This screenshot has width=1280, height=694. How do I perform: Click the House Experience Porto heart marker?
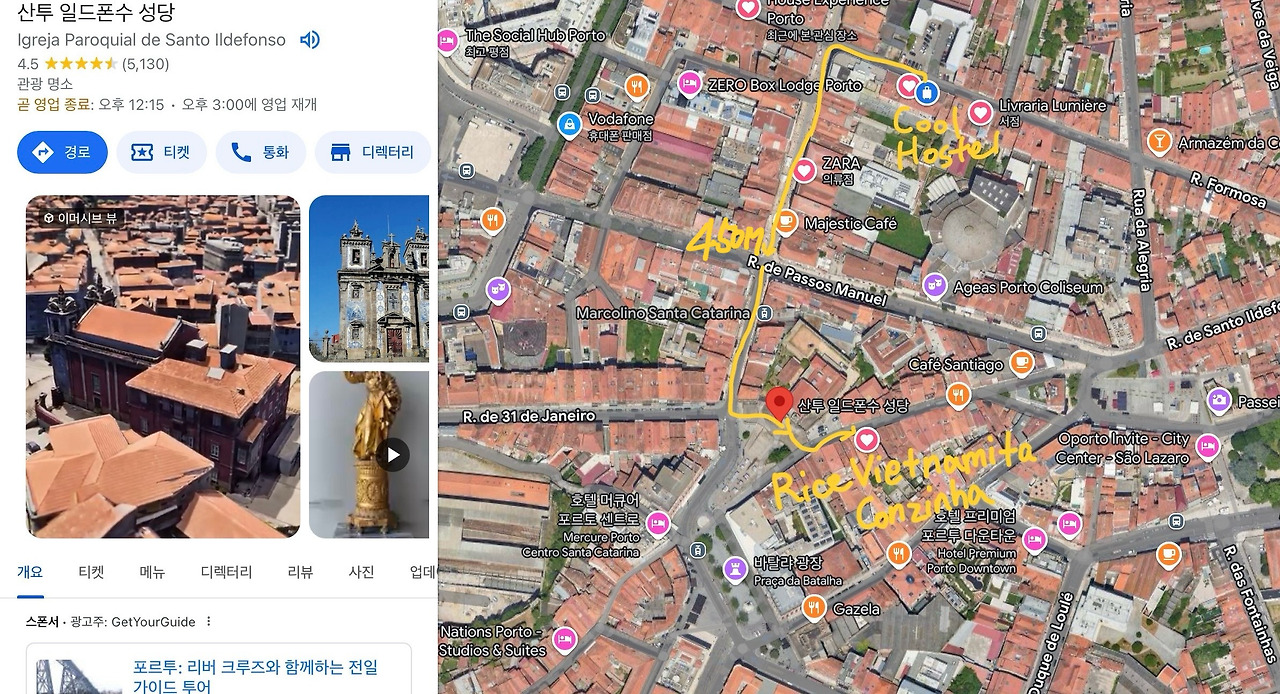point(748,9)
